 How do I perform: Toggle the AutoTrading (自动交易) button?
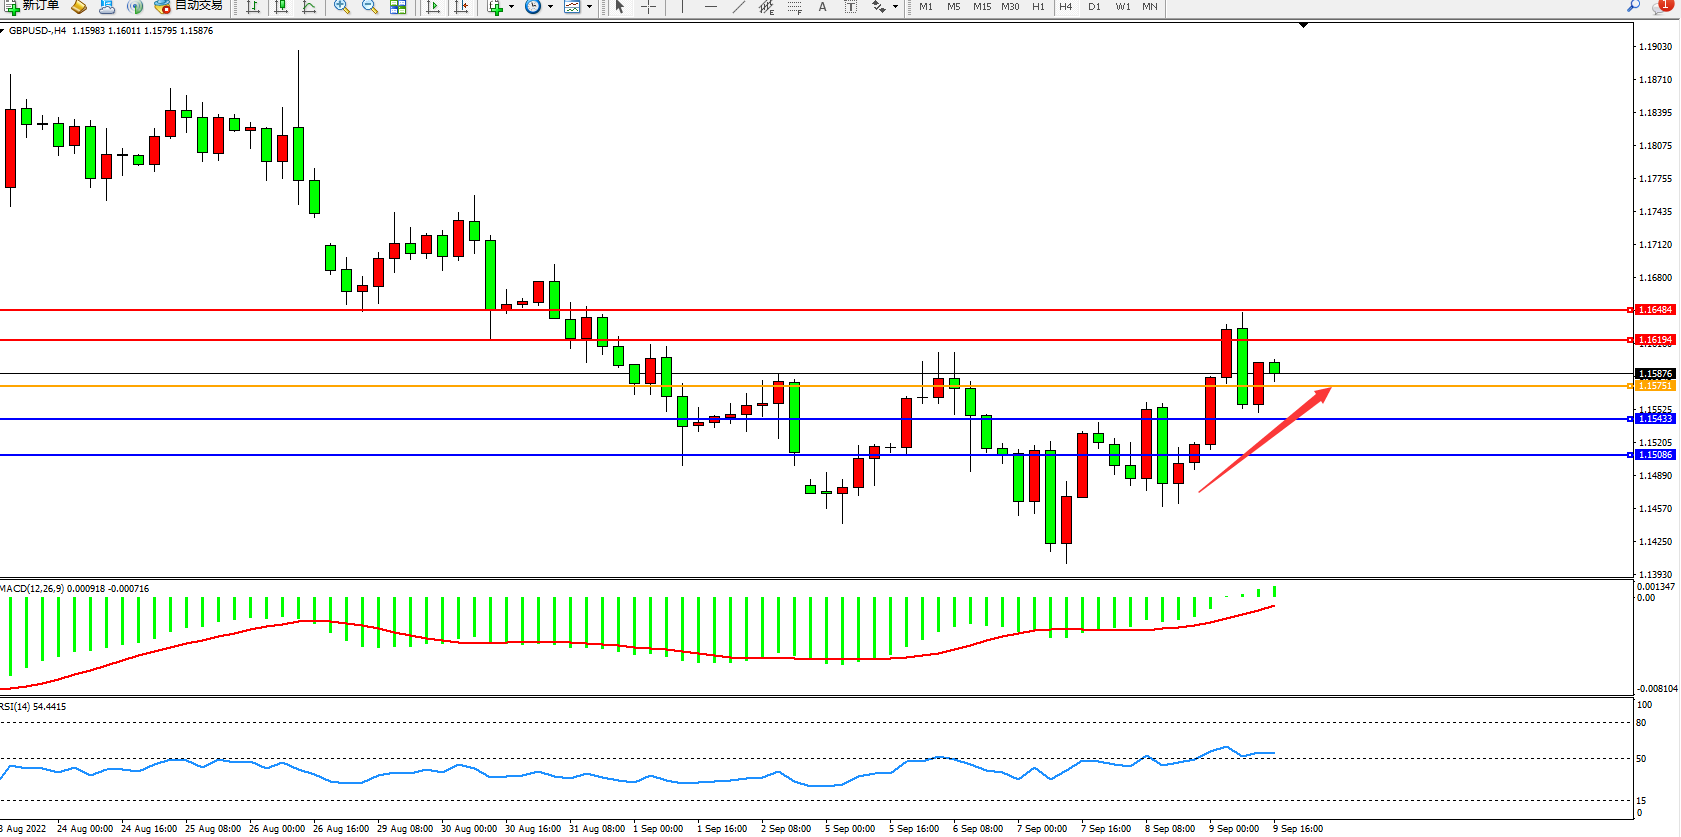(188, 6)
